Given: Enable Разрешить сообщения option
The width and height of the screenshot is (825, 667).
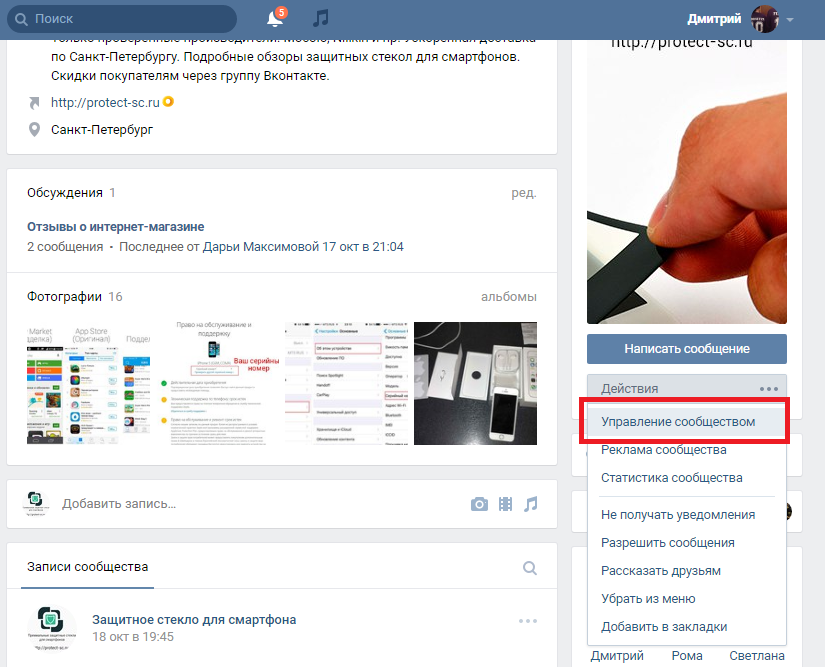Looking at the screenshot, I should point(667,543).
